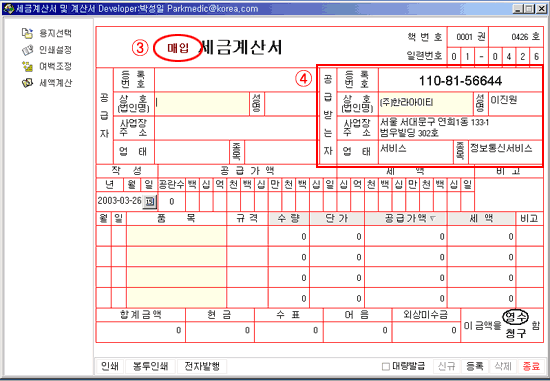Open the calendar picker beside 2003-03-26
550x381 pixels.
150,201
